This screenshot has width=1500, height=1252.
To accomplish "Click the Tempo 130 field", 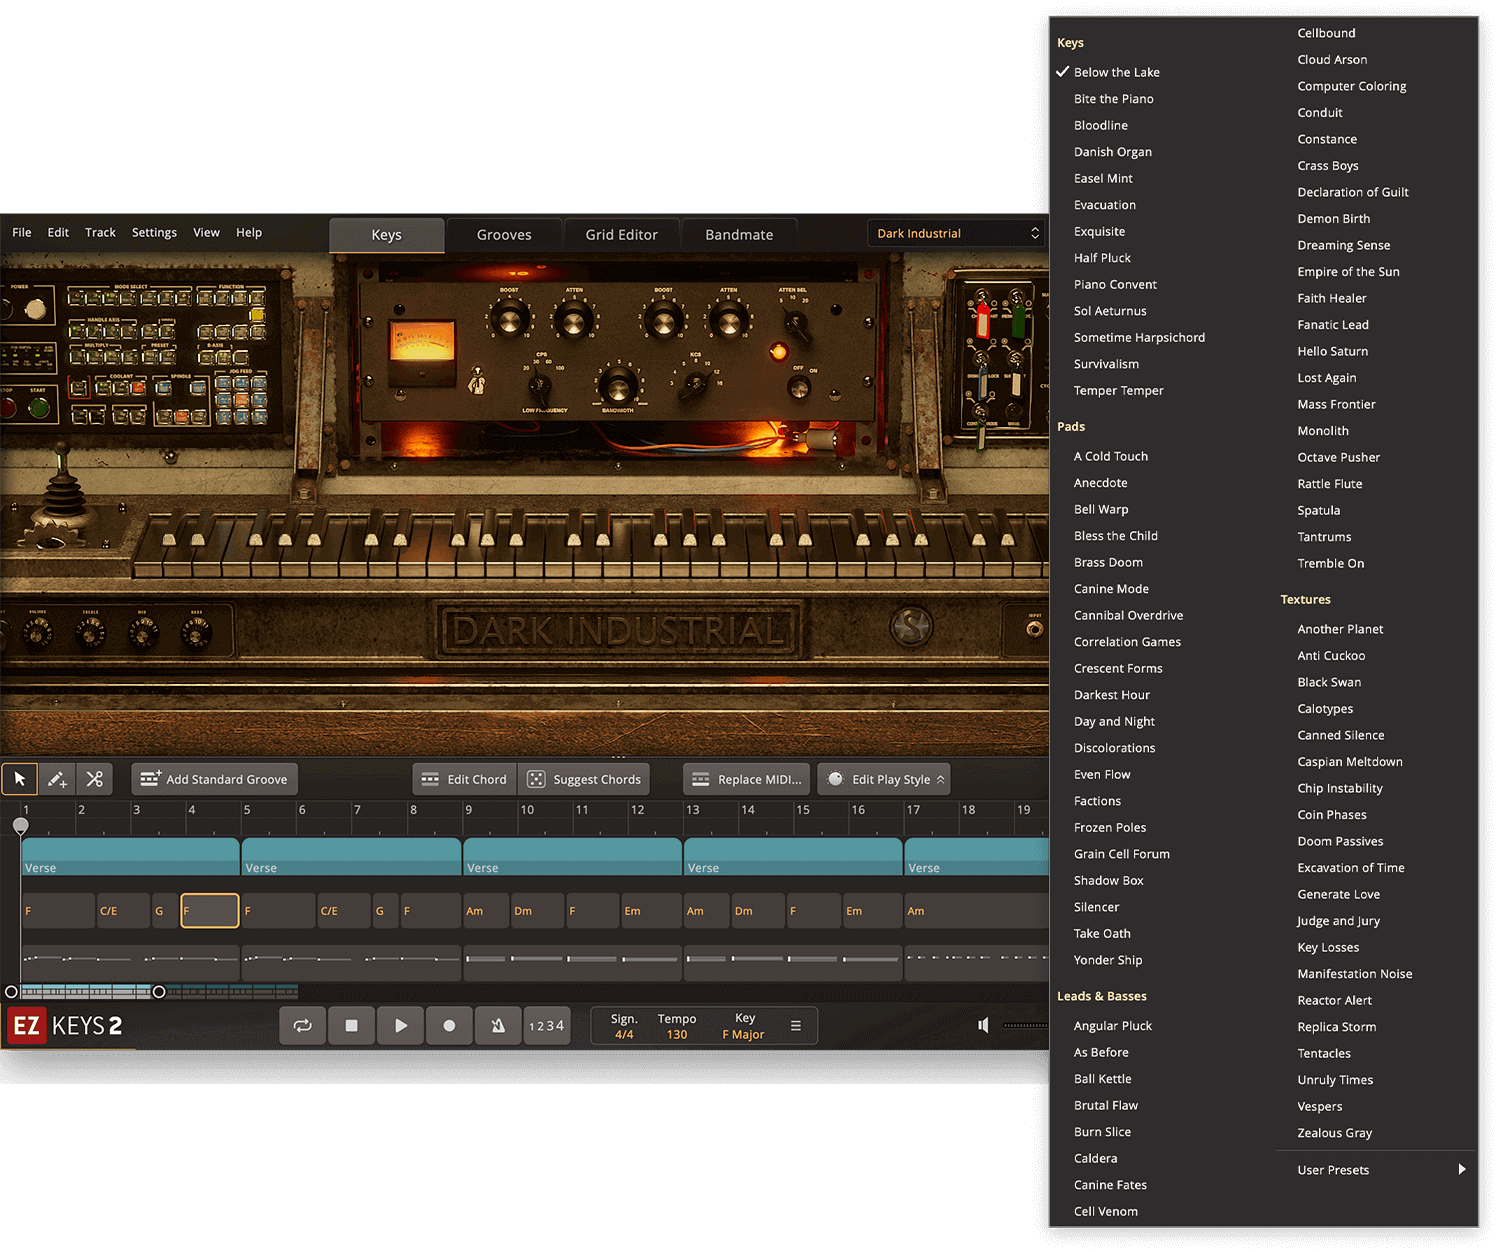I will click(677, 1026).
